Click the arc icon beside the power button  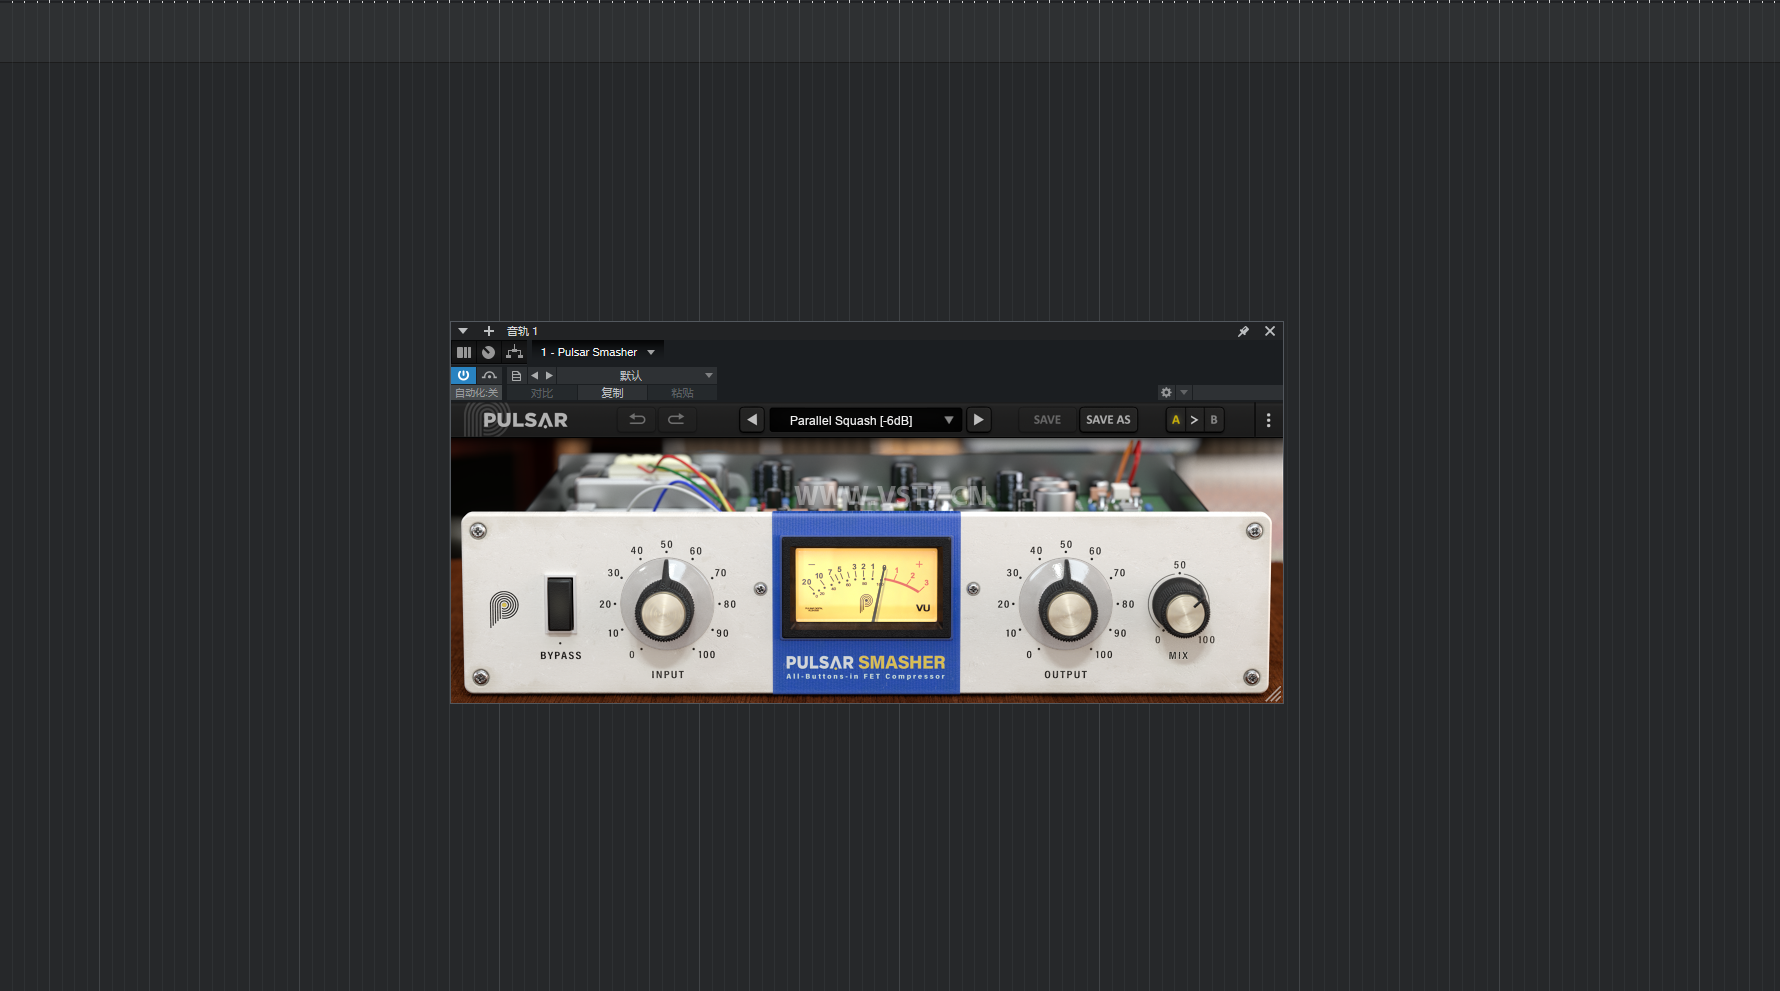point(489,376)
